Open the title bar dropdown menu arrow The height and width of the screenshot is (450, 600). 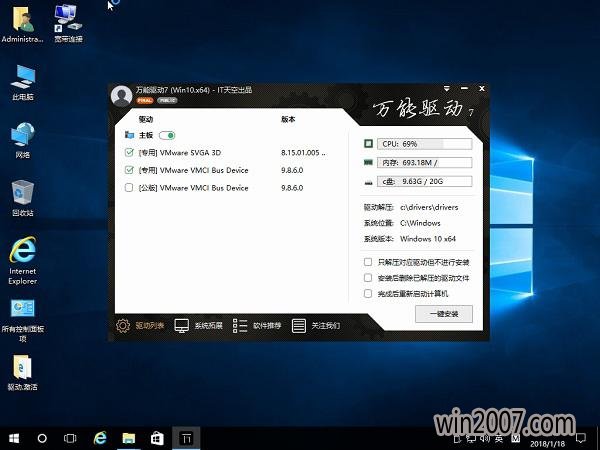447,89
